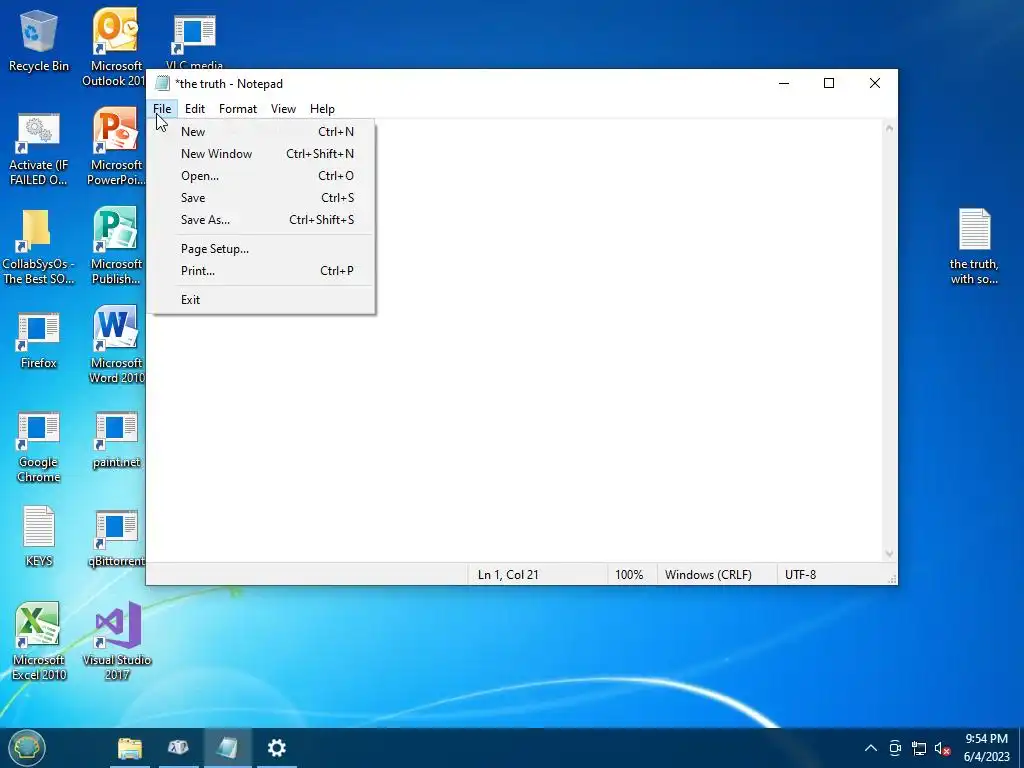Image resolution: width=1024 pixels, height=768 pixels.
Task: Click 'Windows (CRLF)' in status bar
Action: tap(708, 575)
